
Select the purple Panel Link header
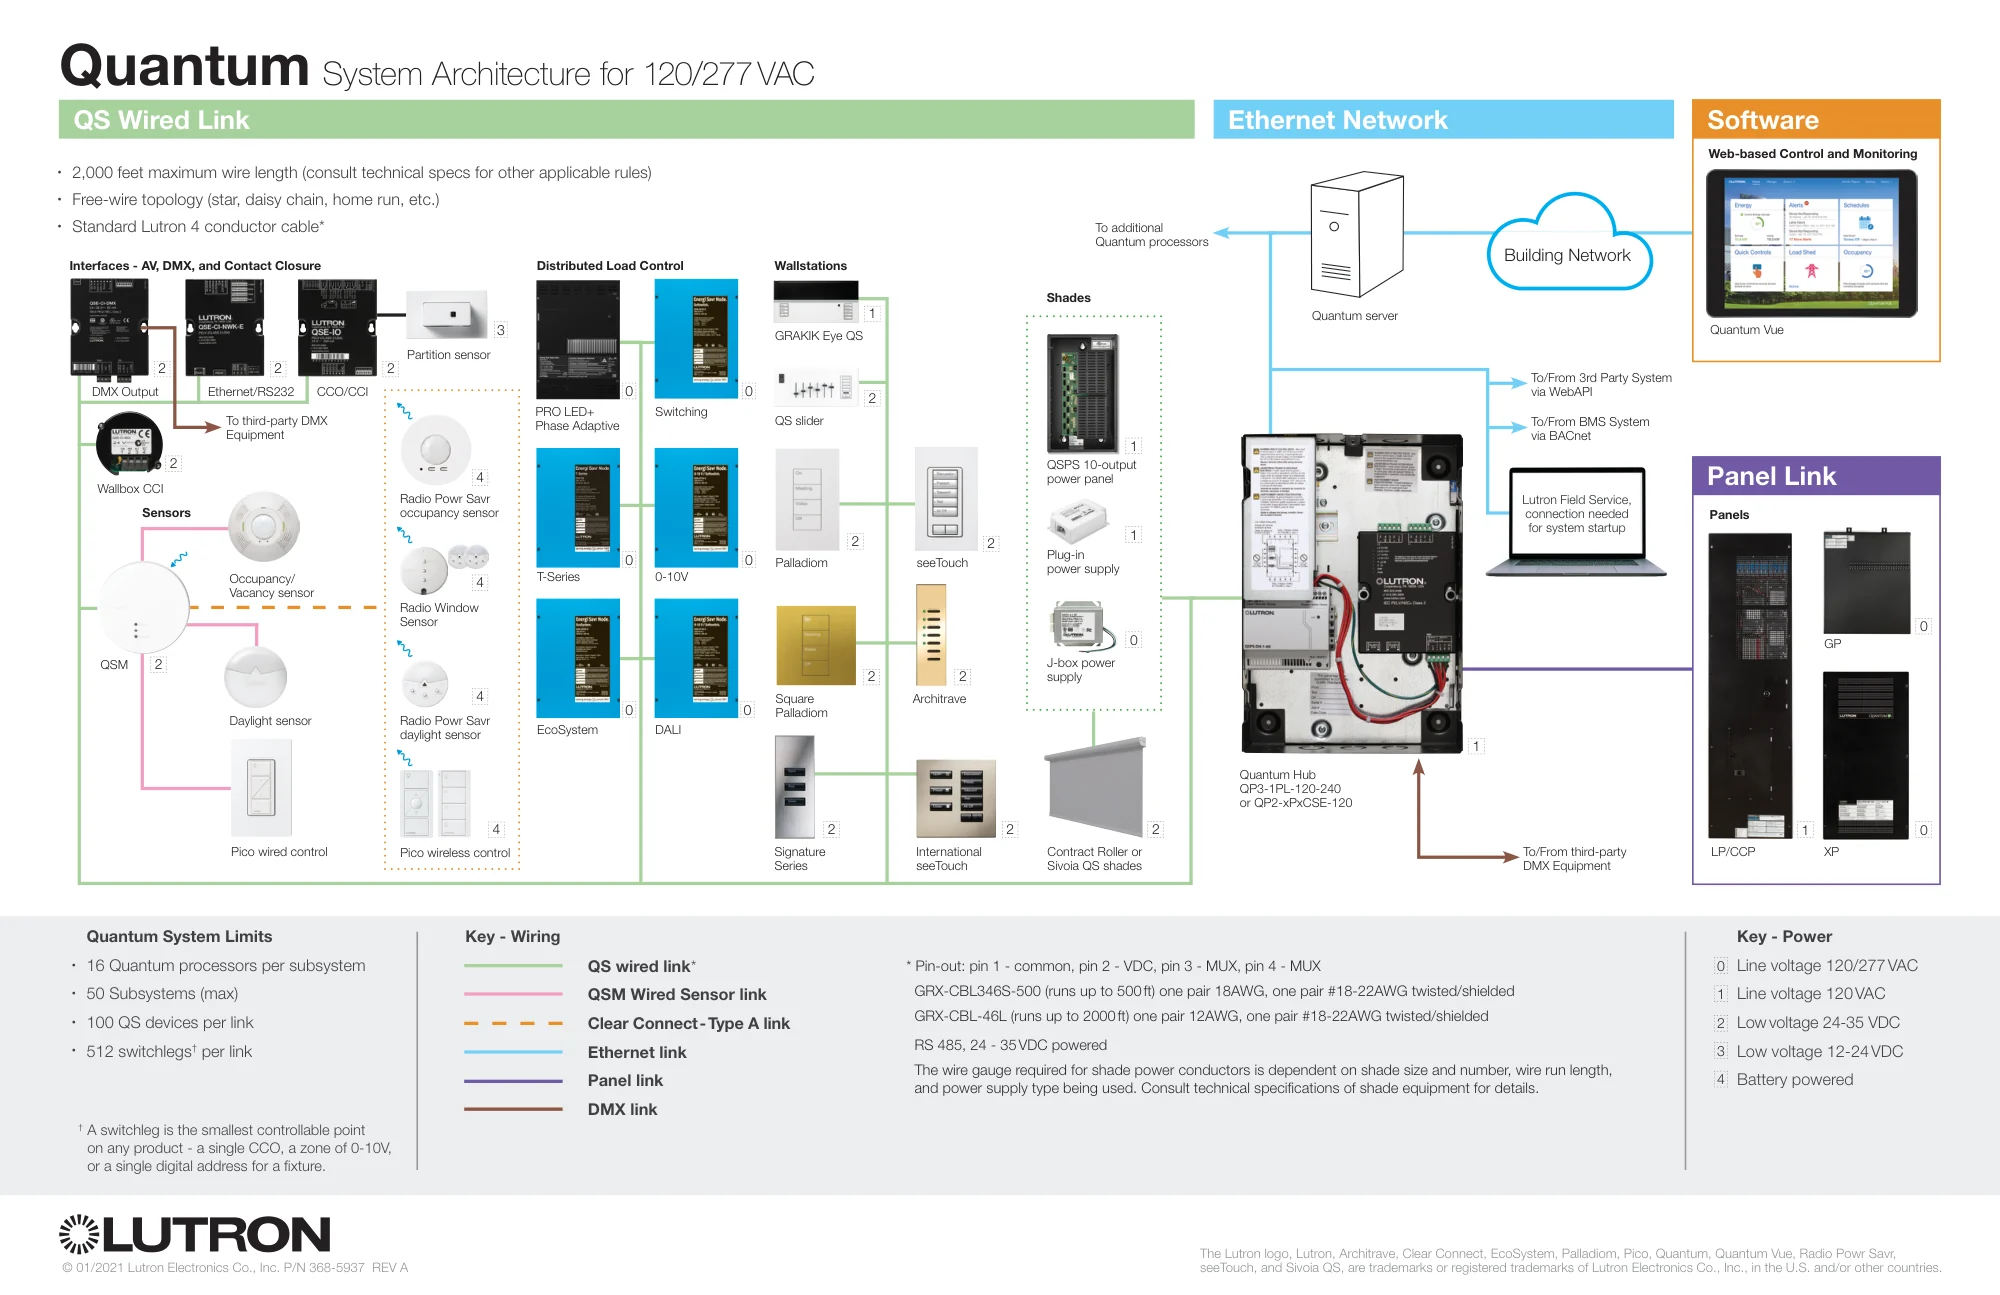[x=1816, y=475]
